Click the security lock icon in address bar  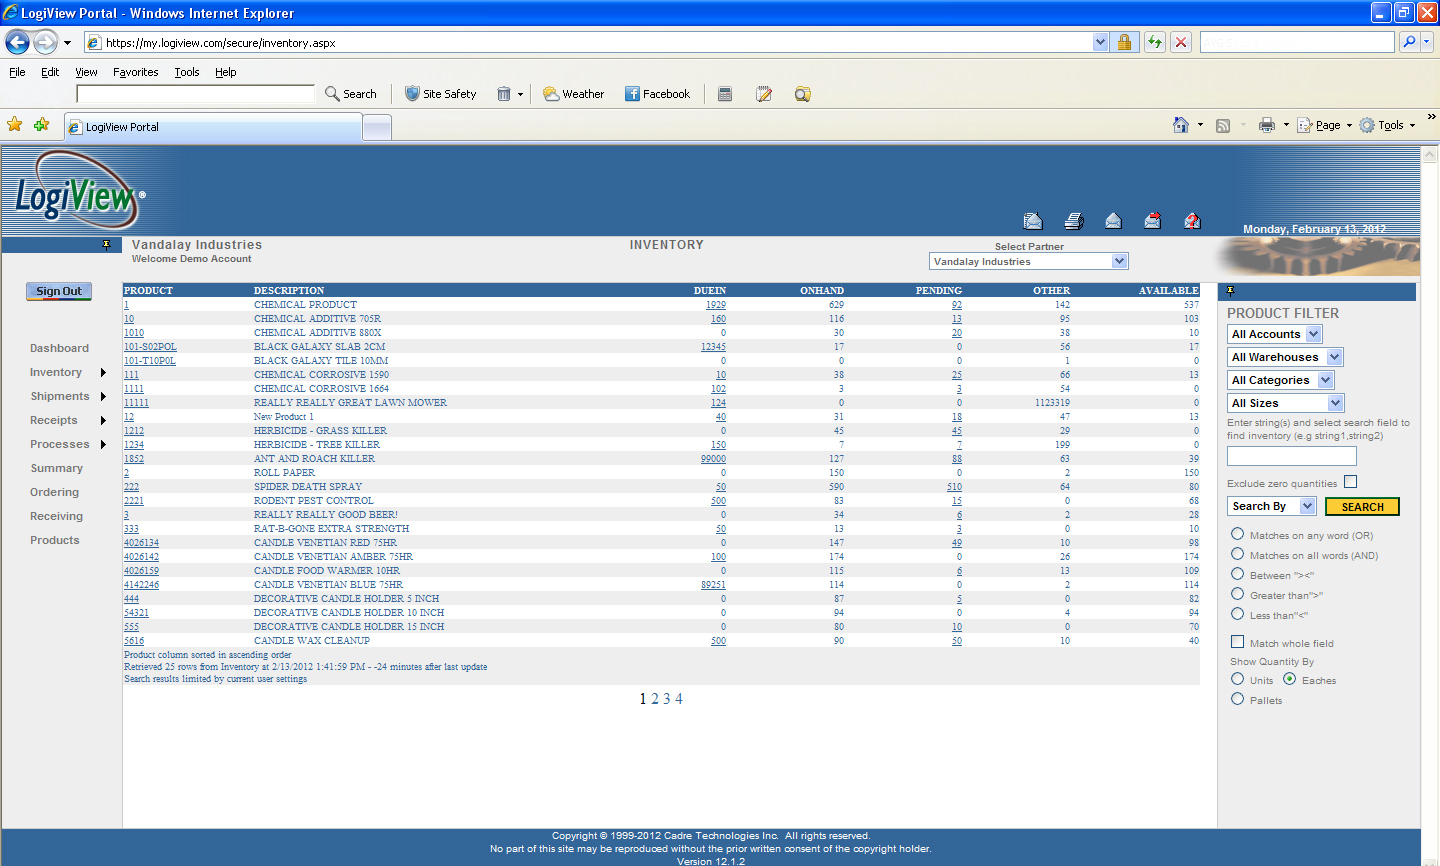(1124, 42)
